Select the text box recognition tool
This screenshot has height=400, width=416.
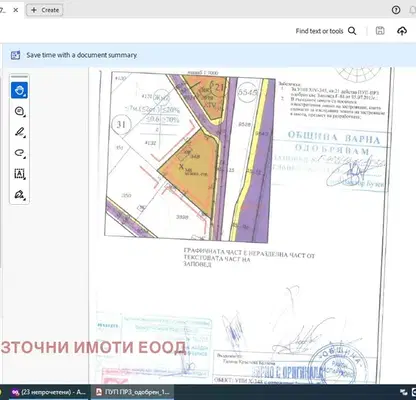coord(19,174)
